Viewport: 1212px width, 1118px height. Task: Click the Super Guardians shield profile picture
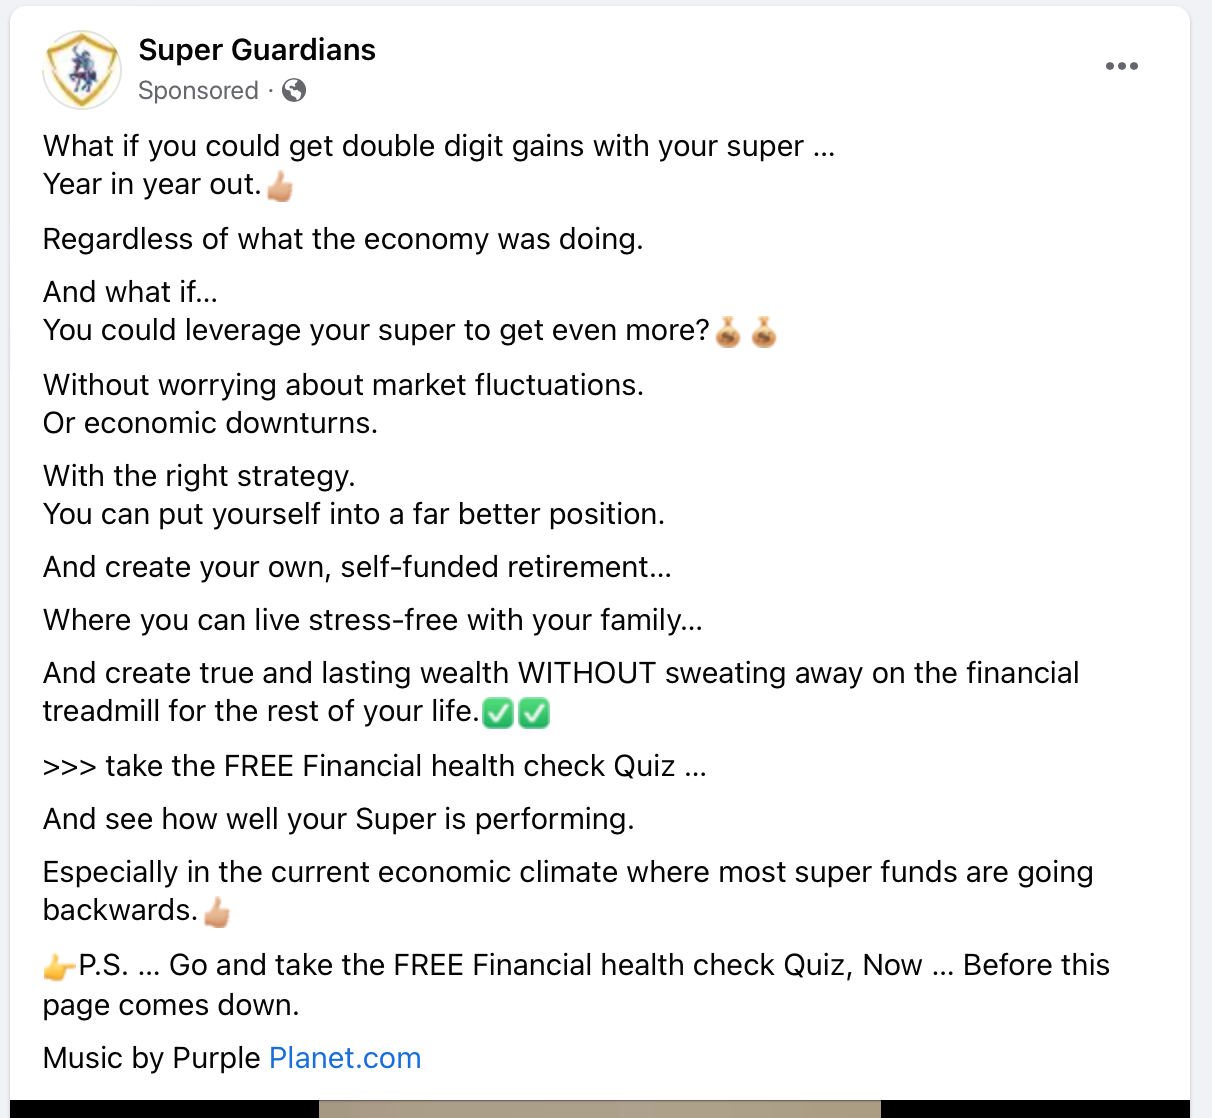tap(82, 70)
